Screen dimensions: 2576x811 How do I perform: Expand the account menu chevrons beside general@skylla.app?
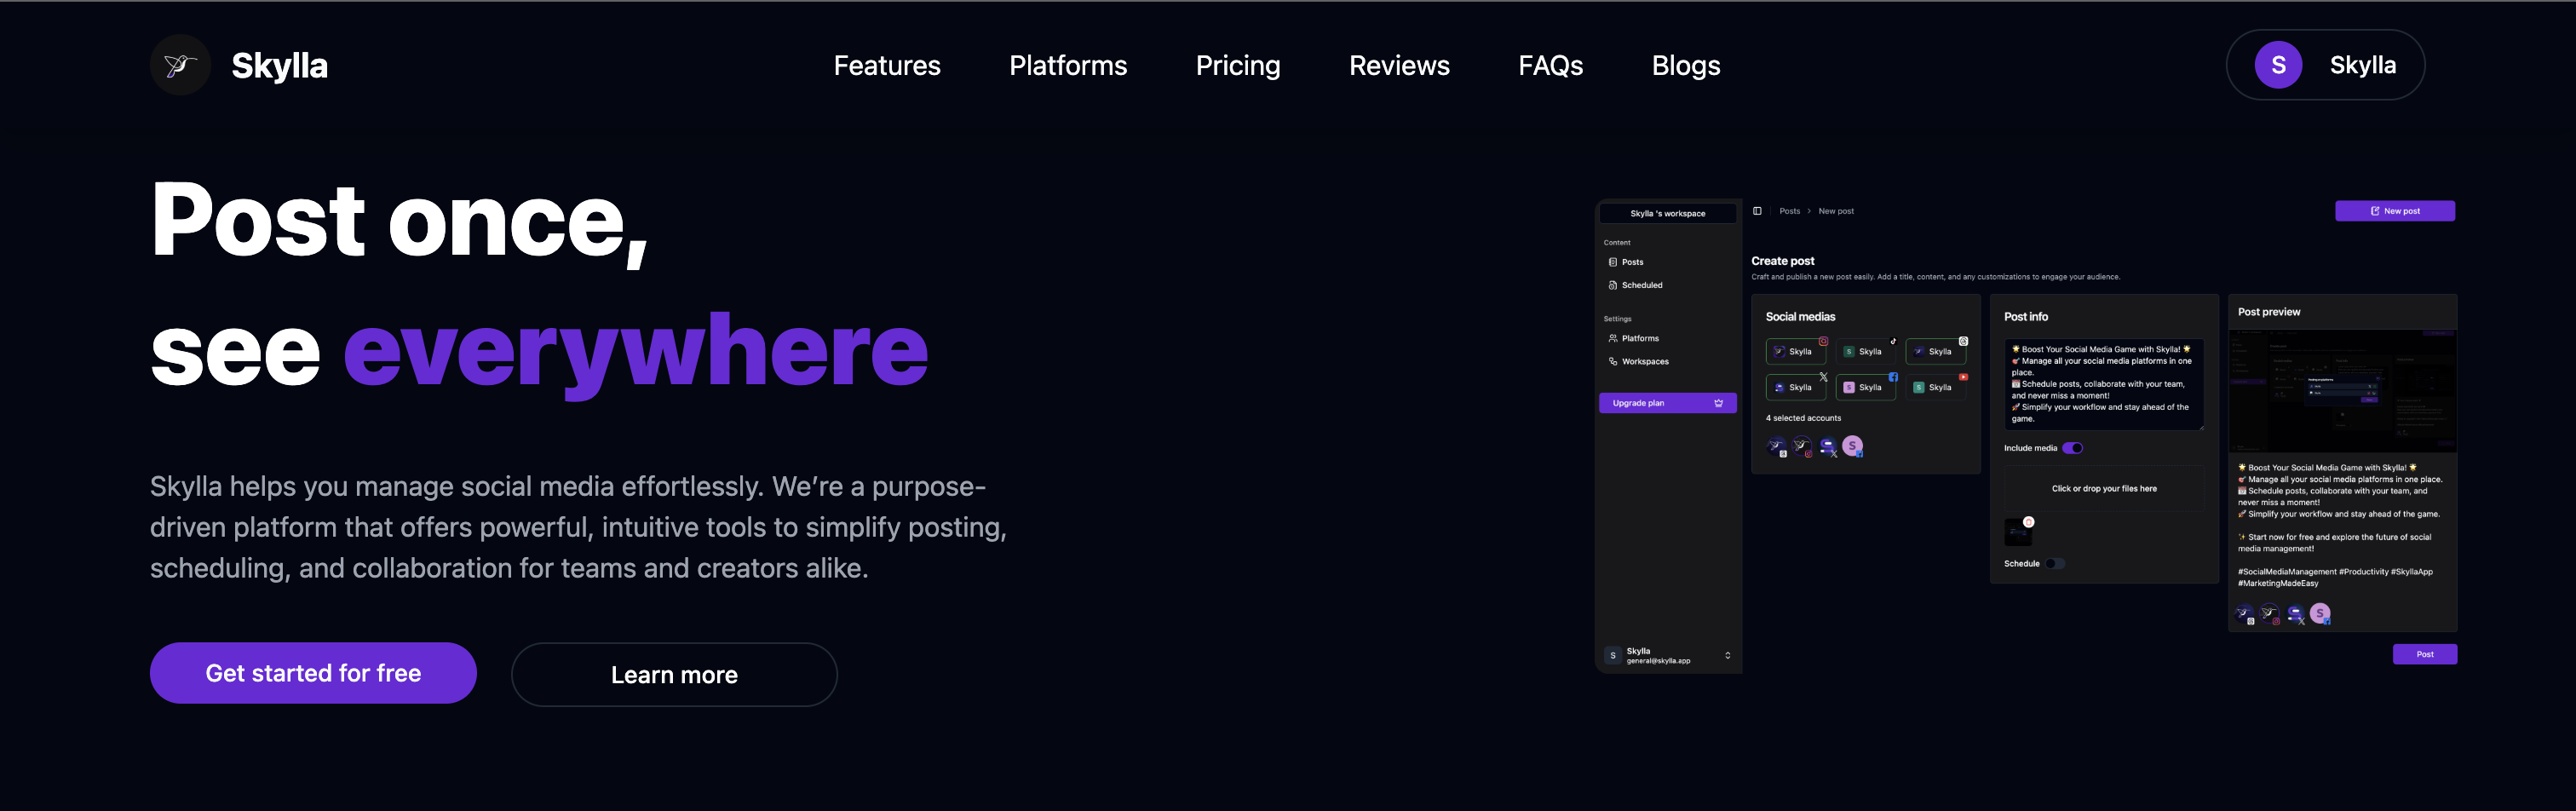1727,656
